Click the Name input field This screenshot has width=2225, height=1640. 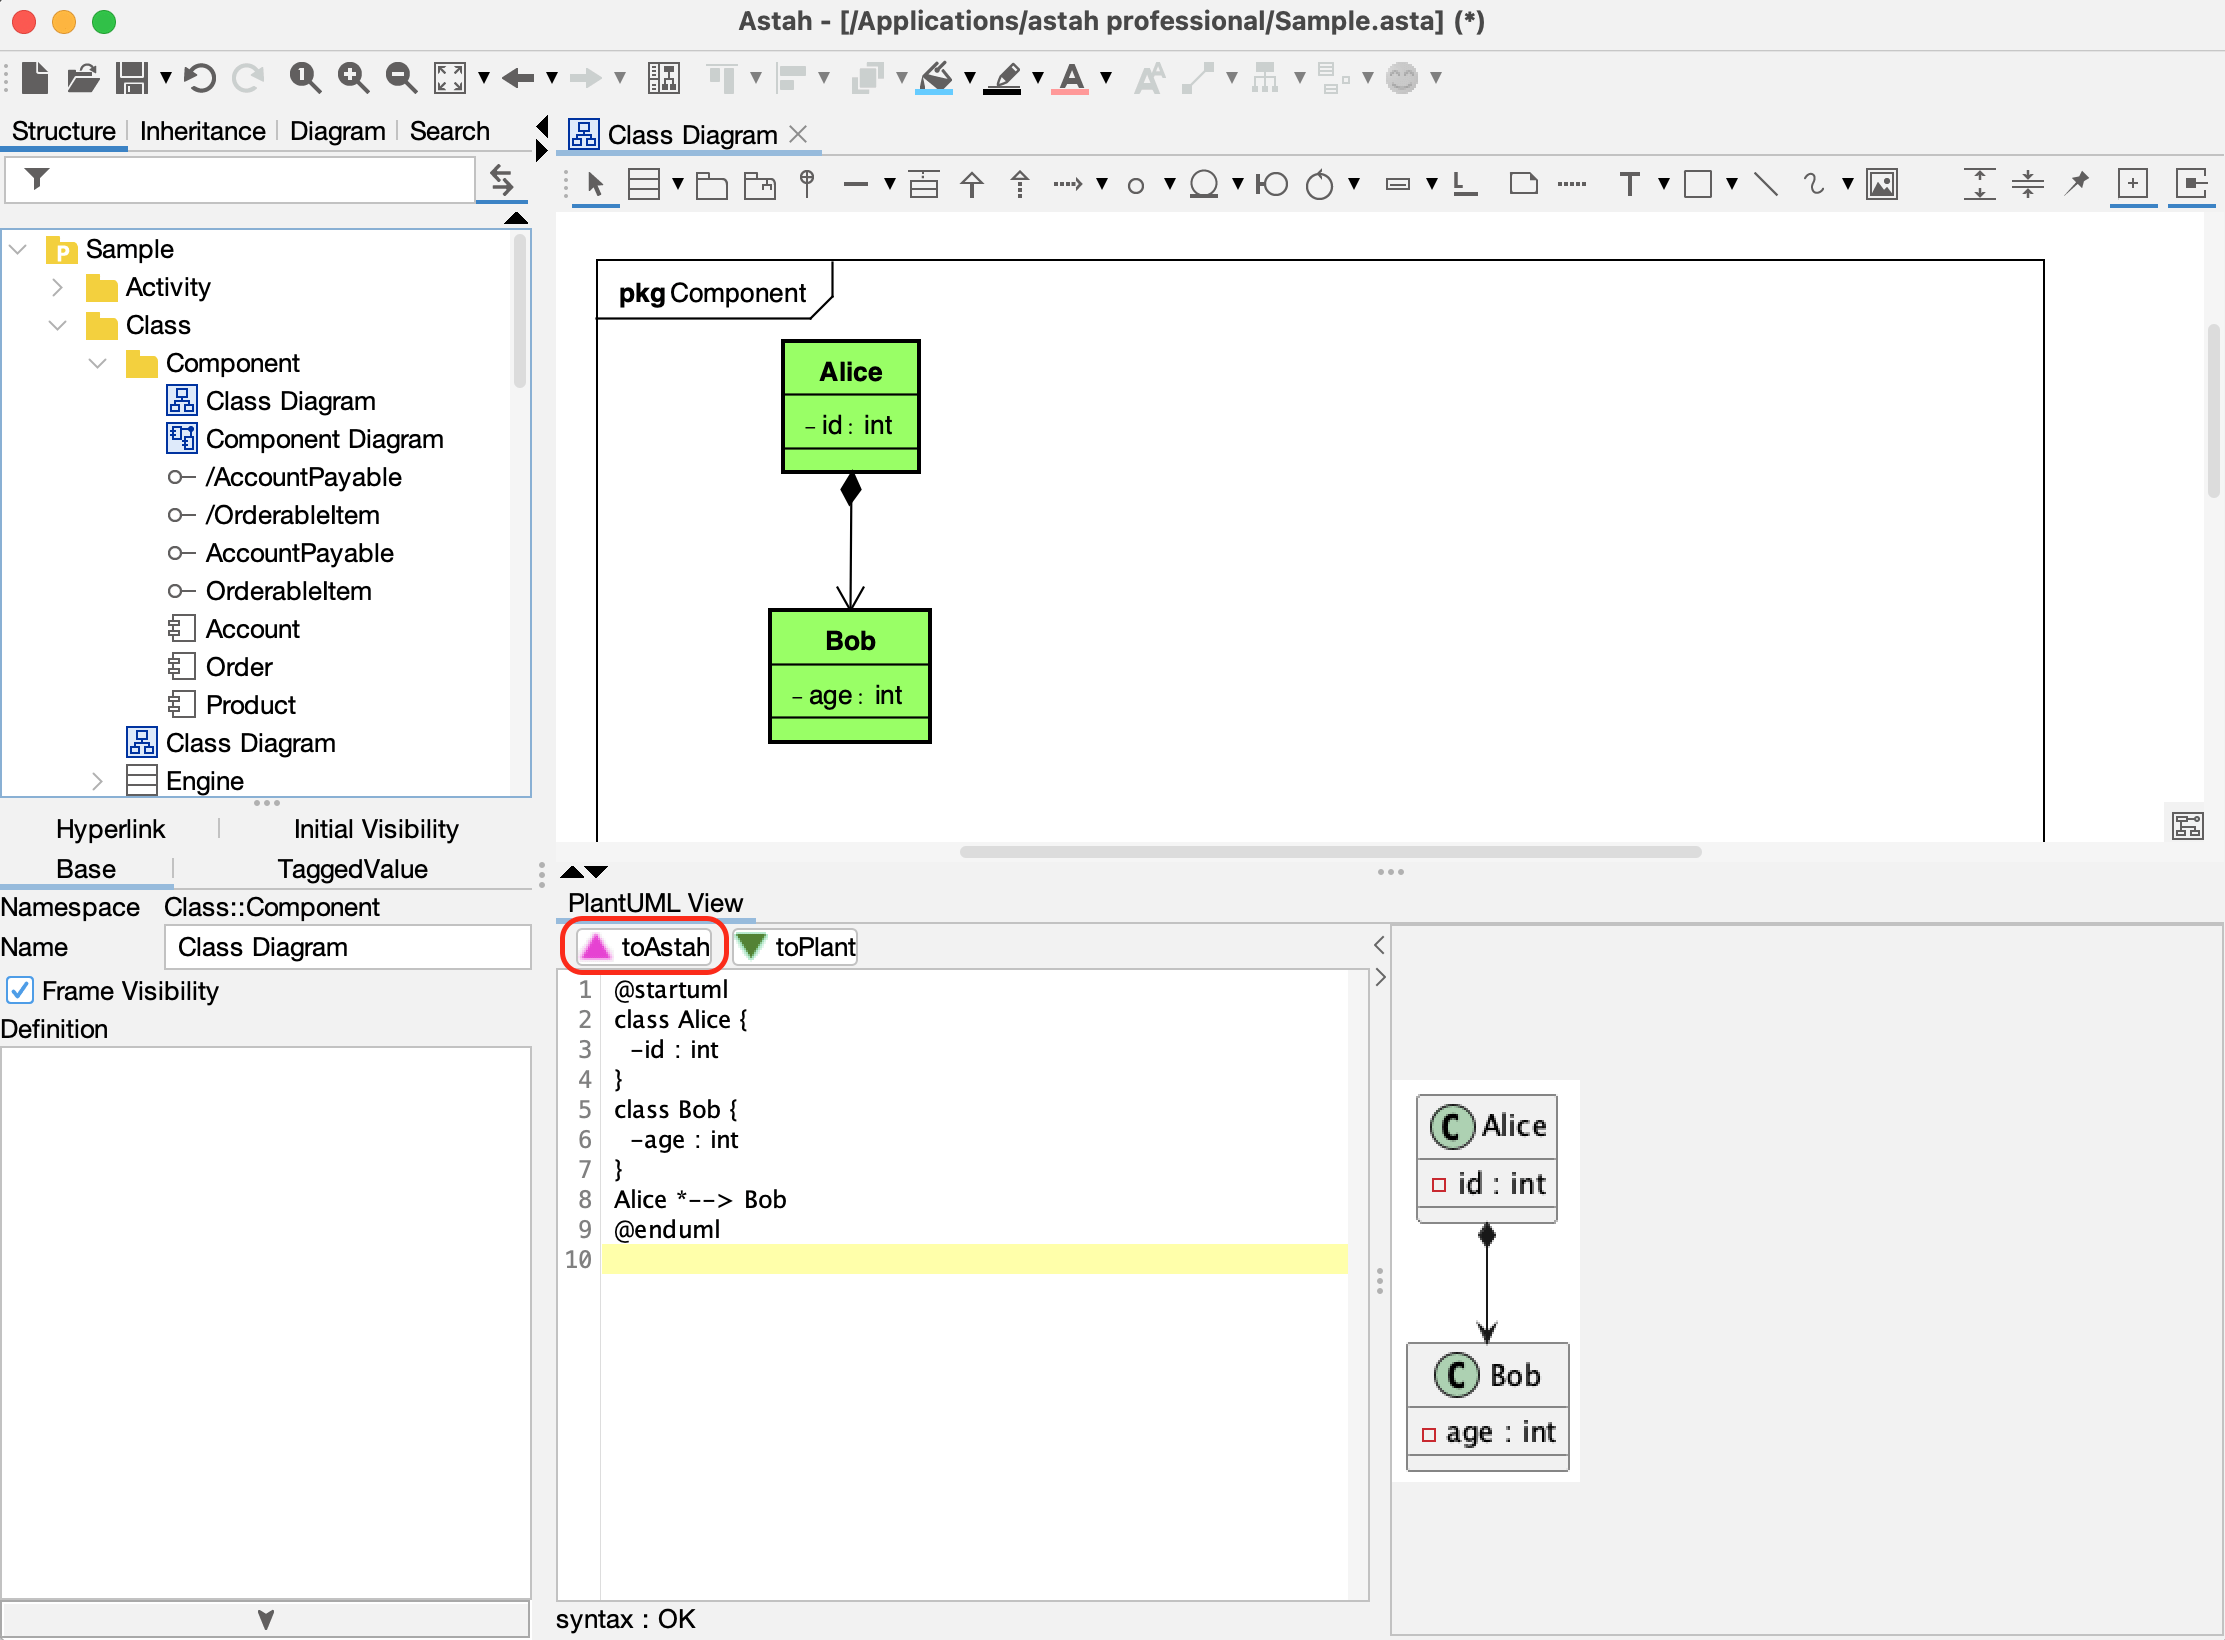pyautogui.click(x=347, y=947)
